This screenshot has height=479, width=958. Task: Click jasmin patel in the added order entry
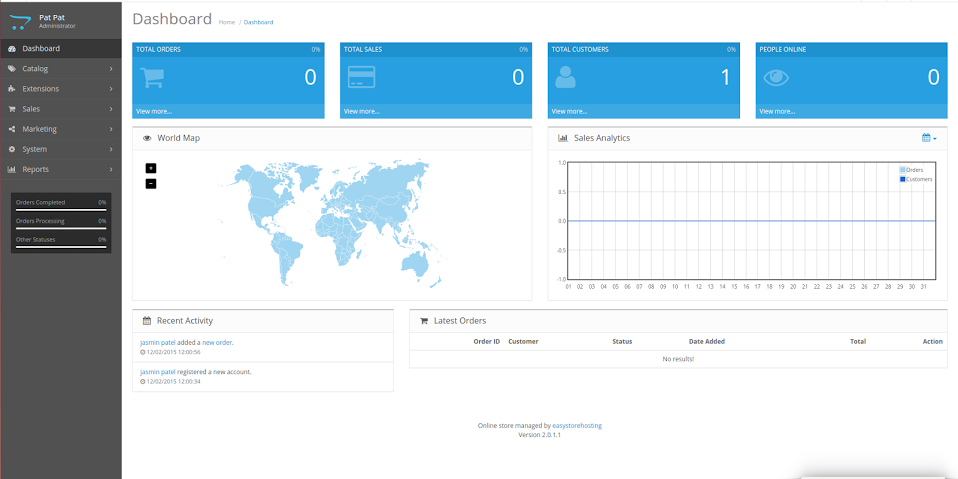(158, 343)
